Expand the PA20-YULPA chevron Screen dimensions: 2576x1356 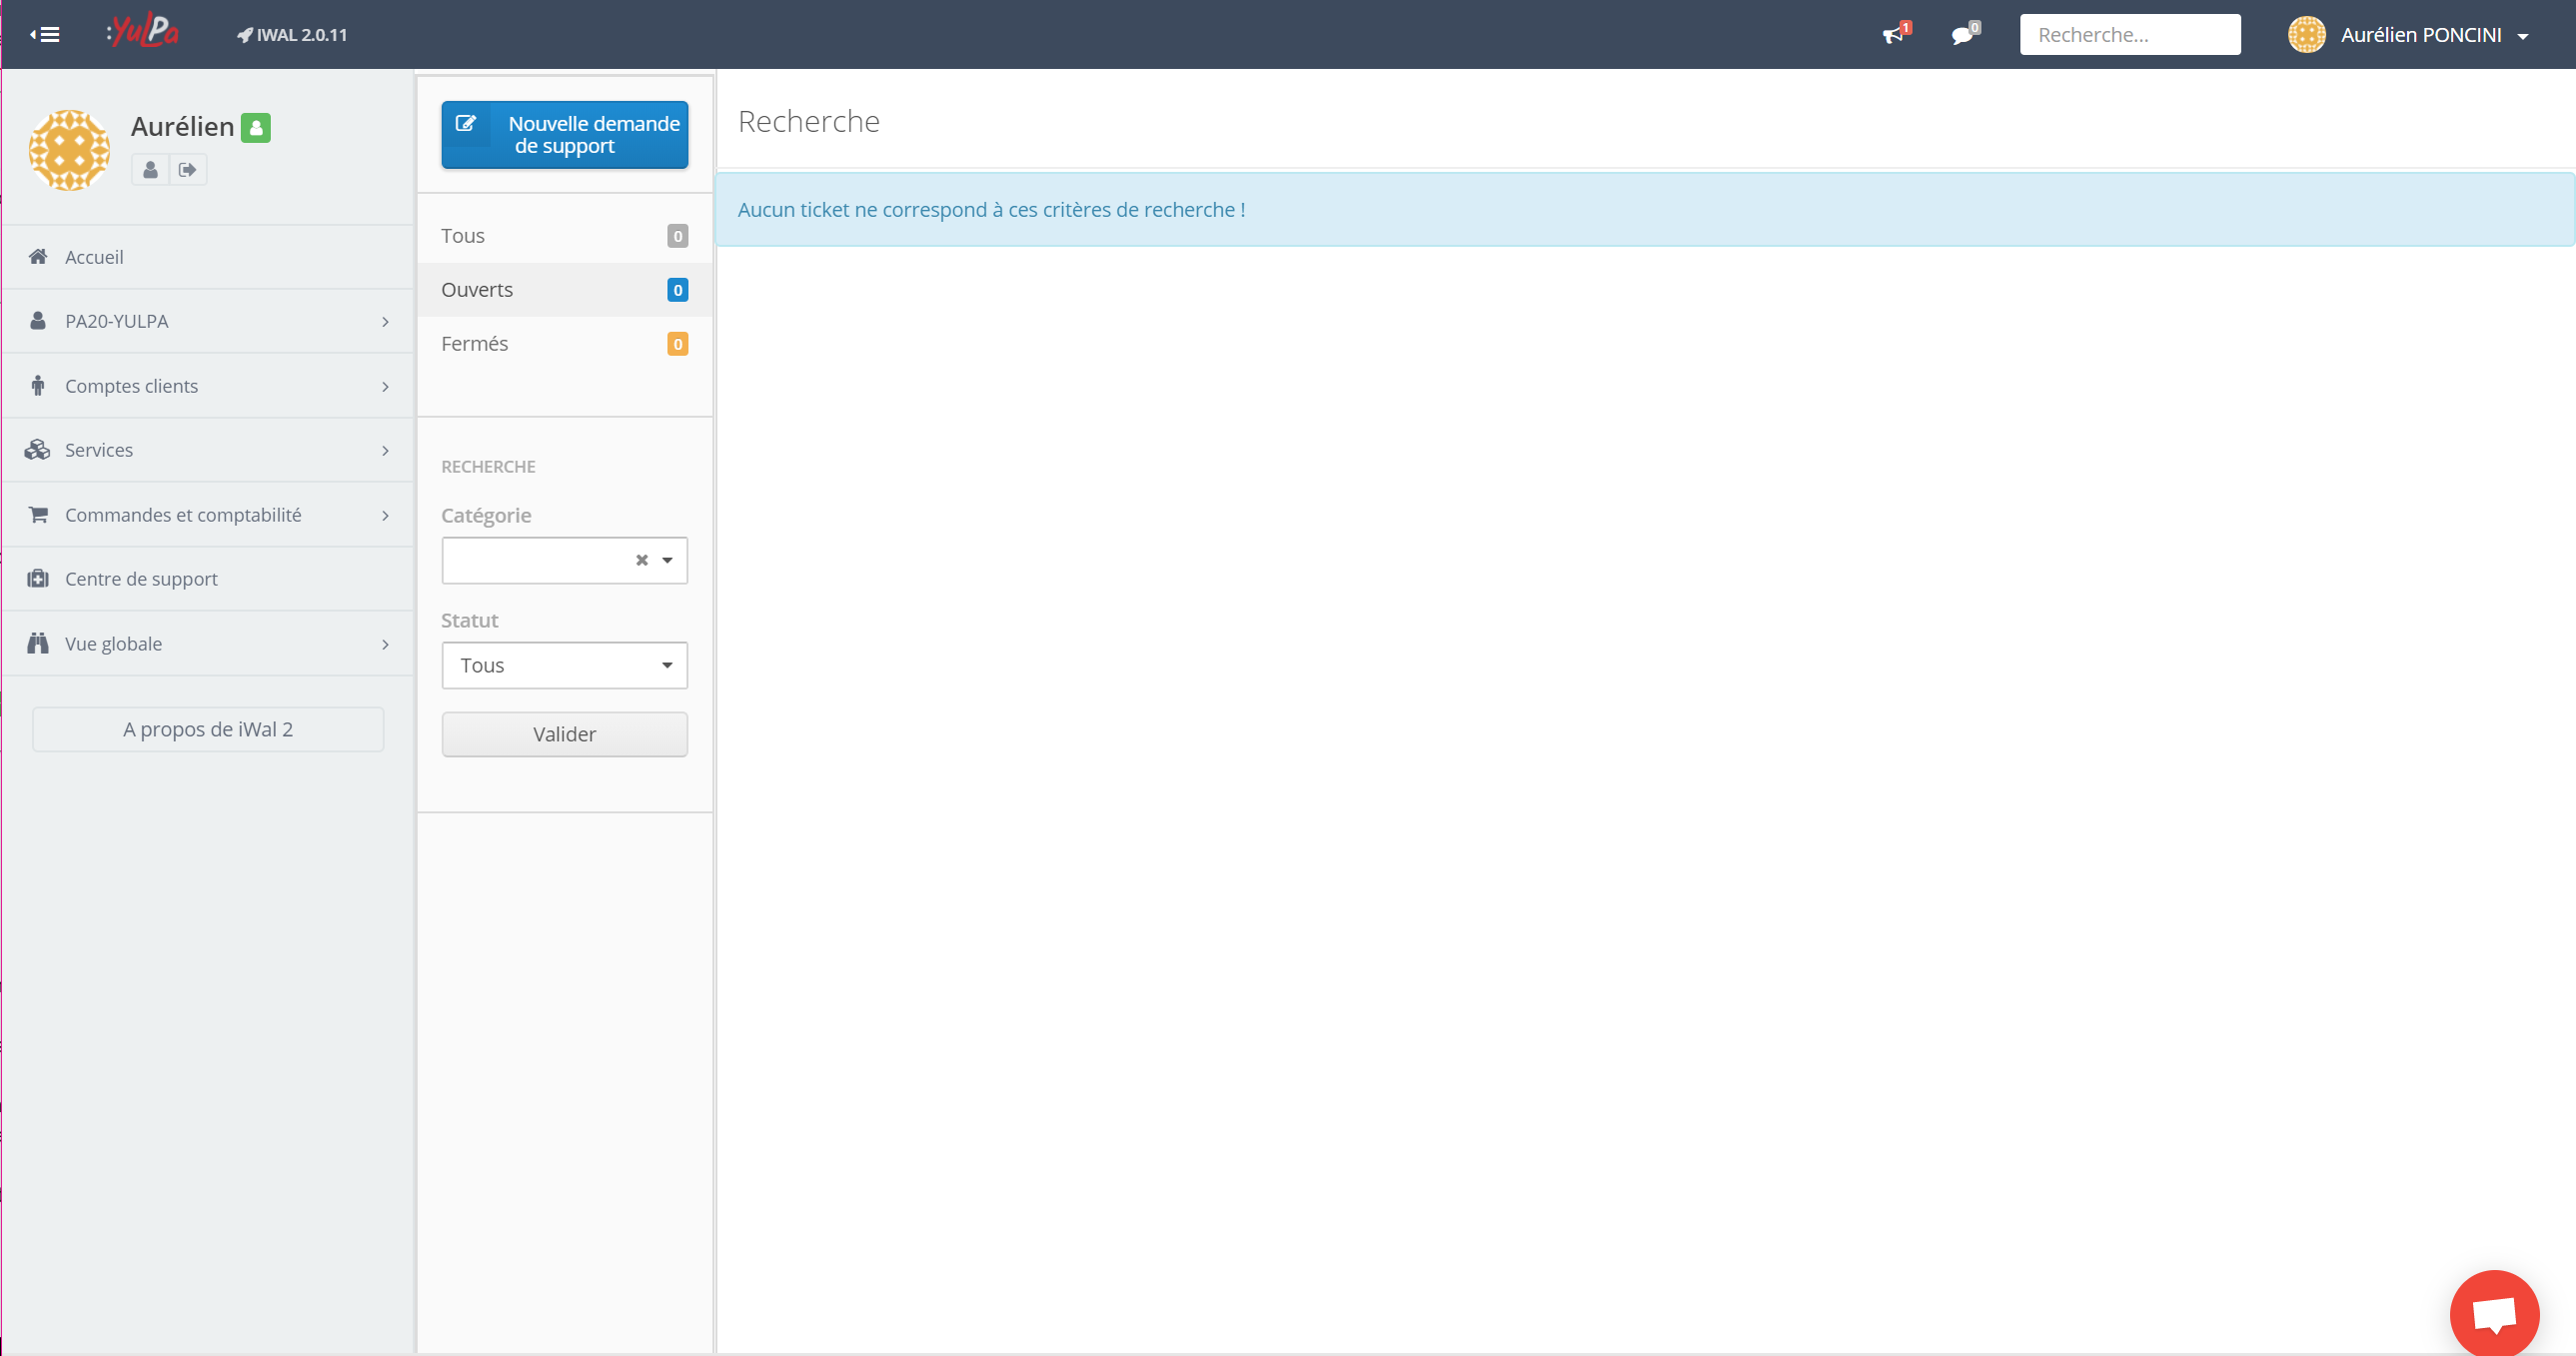point(385,321)
